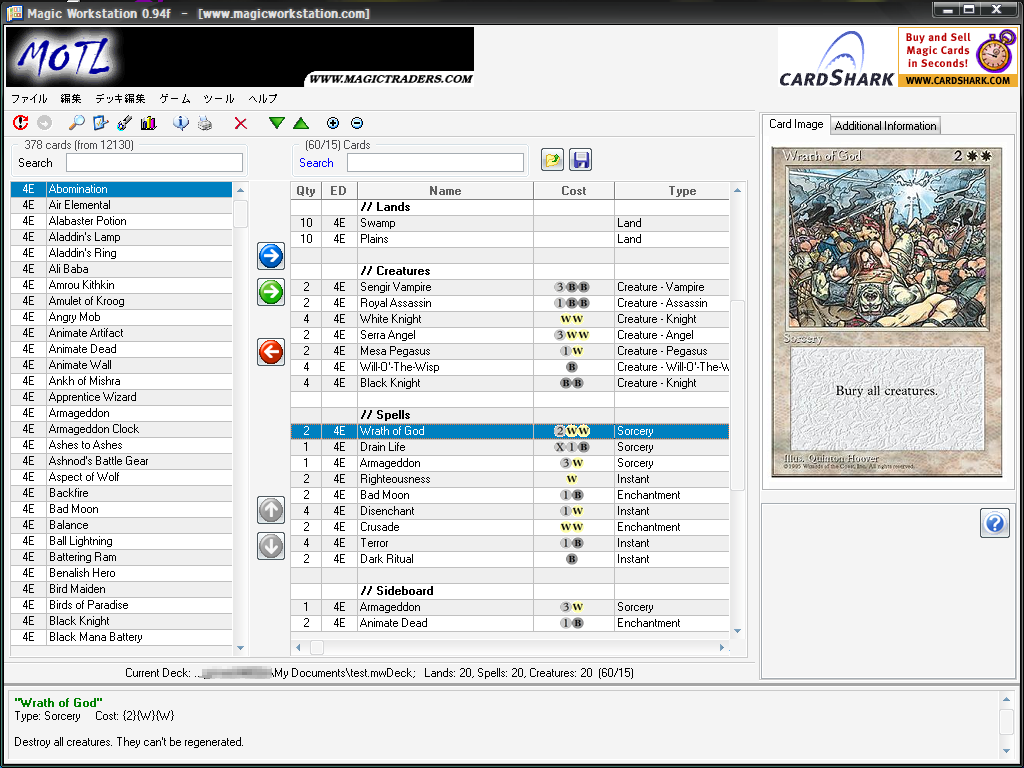Click the red X delete icon
The height and width of the screenshot is (768, 1024).
[240, 123]
